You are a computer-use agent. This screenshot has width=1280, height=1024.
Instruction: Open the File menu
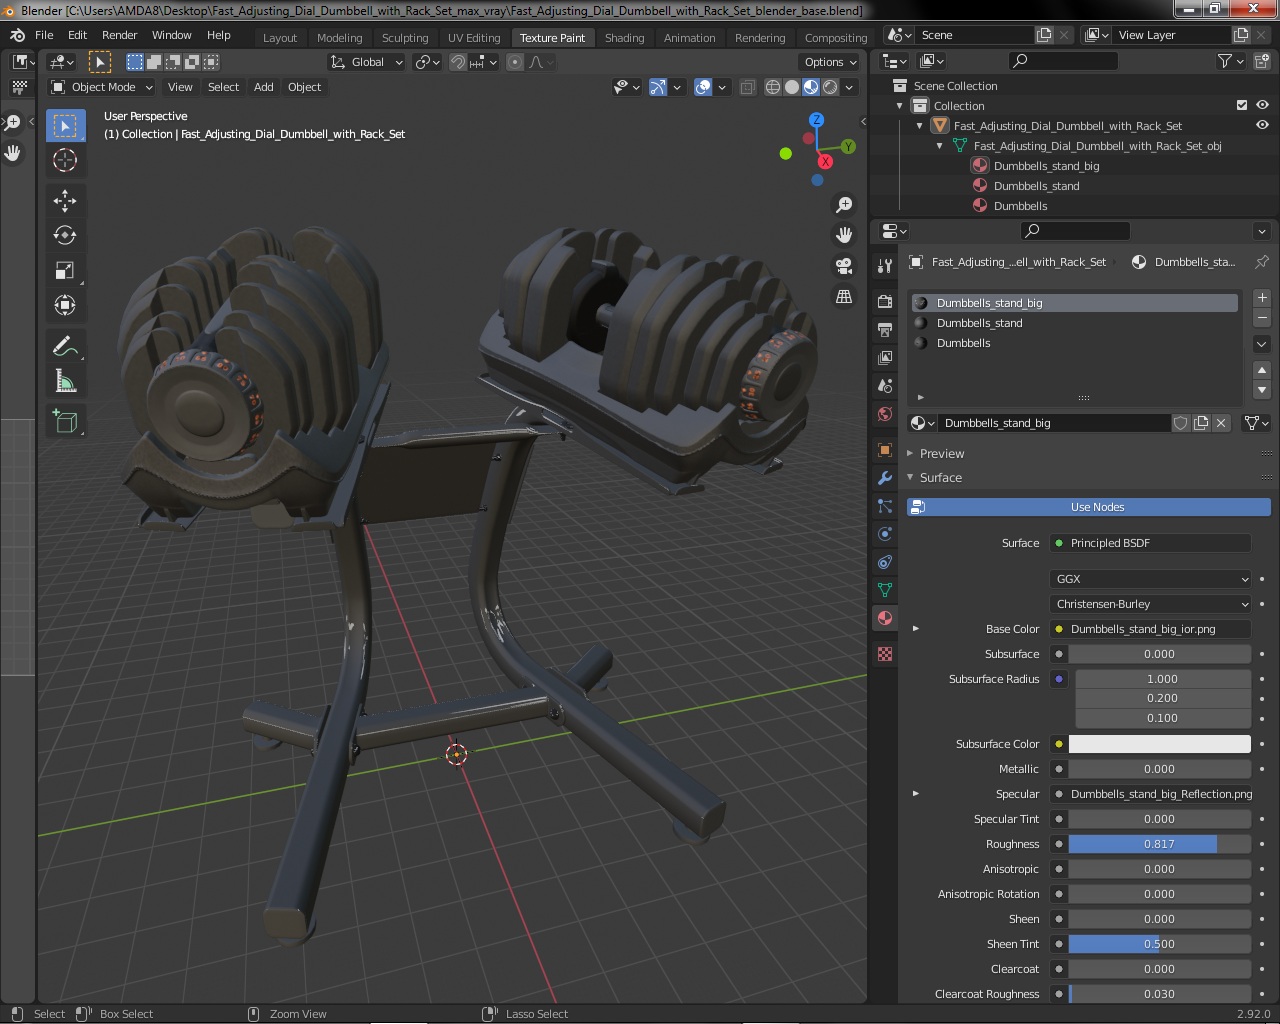tap(44, 35)
